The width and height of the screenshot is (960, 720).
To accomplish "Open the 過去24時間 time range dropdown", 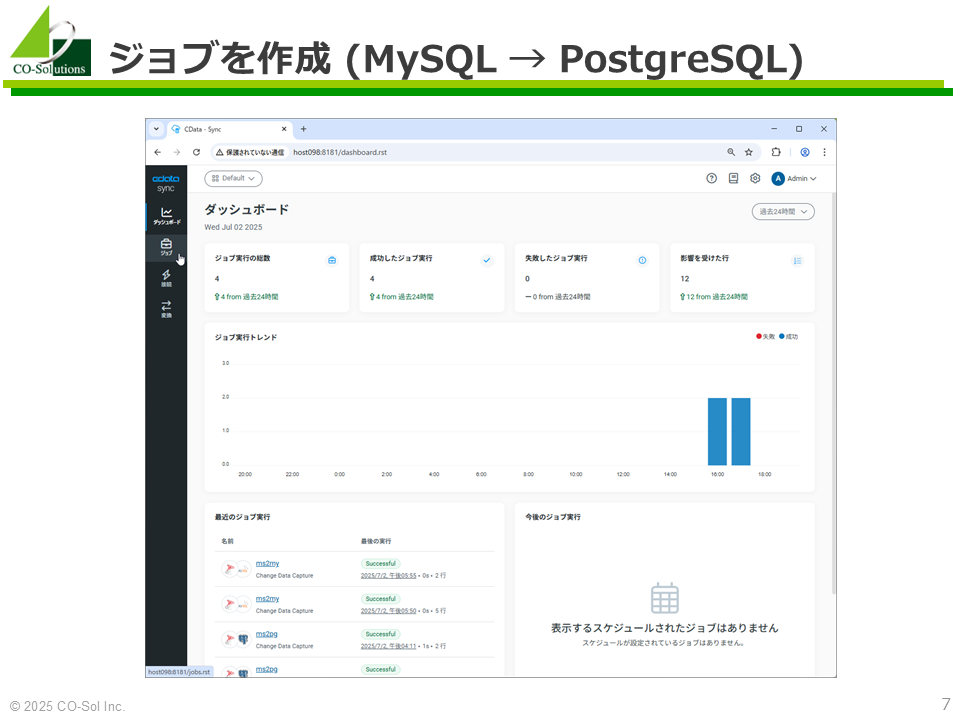I will [x=783, y=211].
